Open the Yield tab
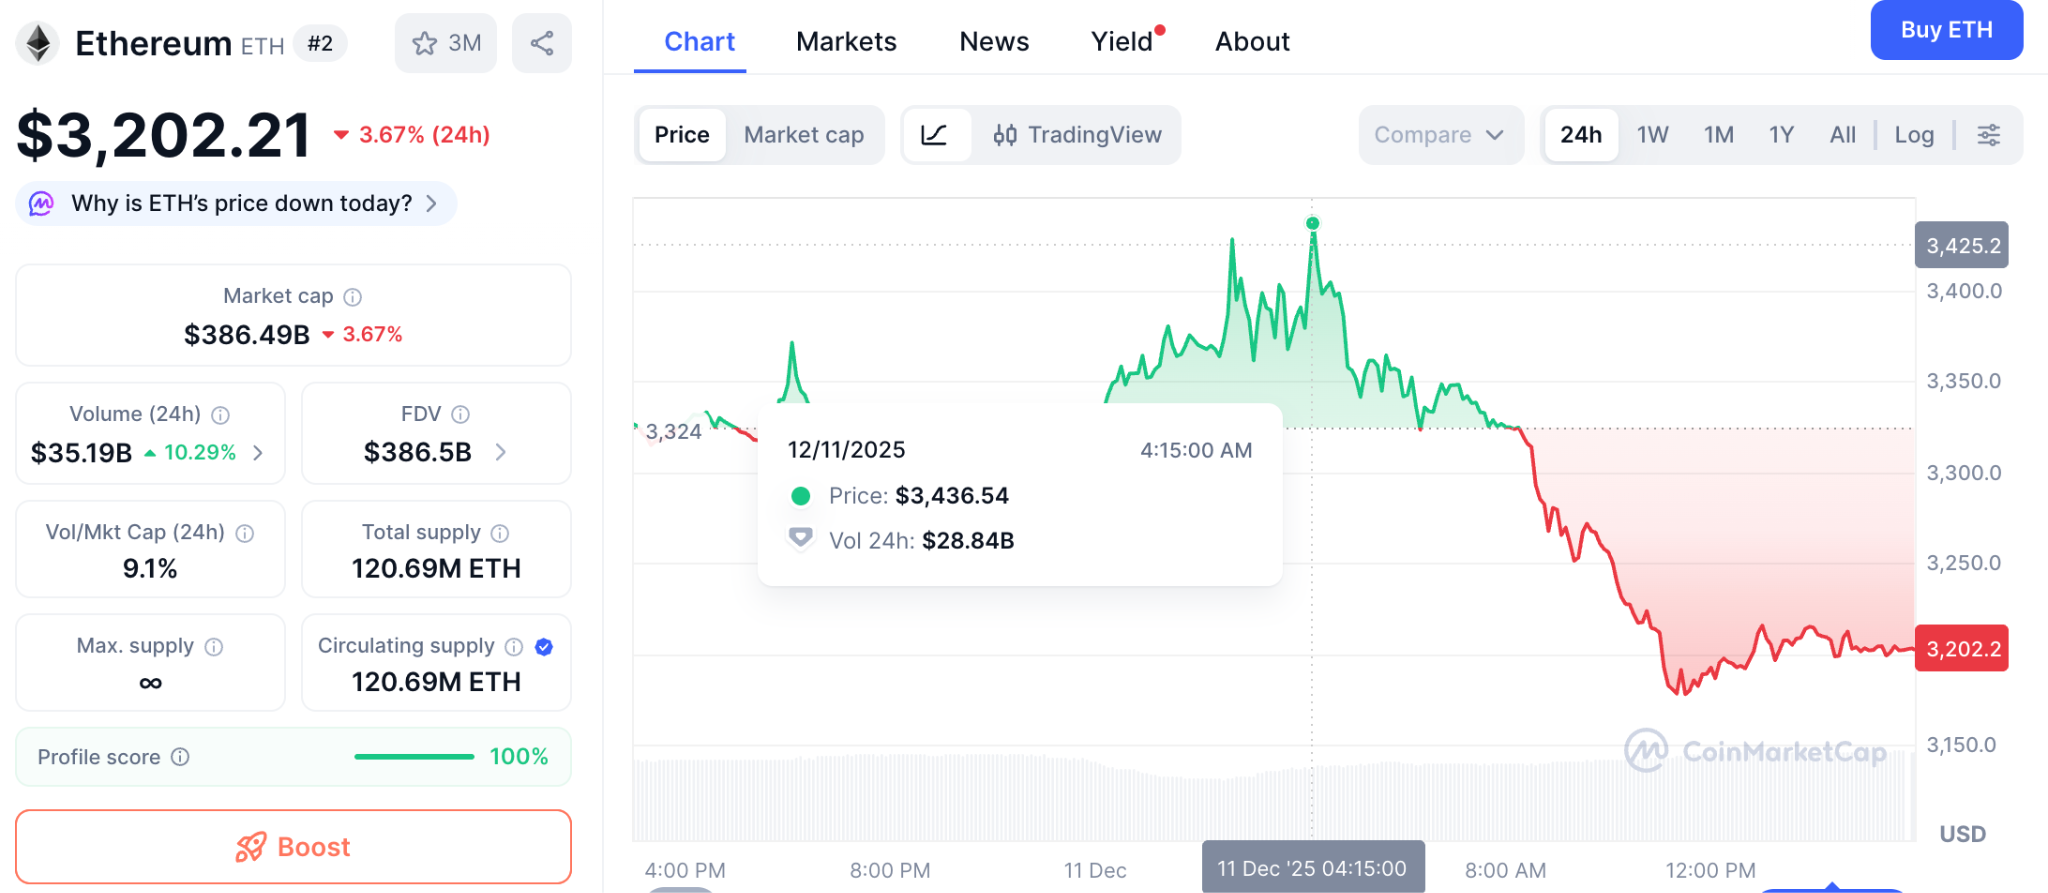Screen dimensions: 2048x893 coord(1122,42)
